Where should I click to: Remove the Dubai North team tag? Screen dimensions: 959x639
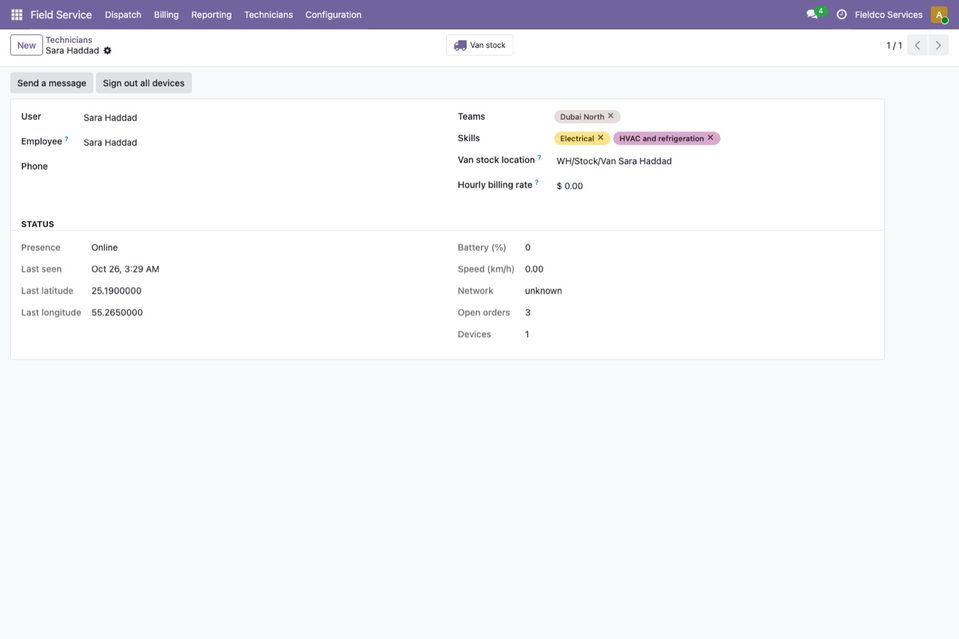point(610,116)
